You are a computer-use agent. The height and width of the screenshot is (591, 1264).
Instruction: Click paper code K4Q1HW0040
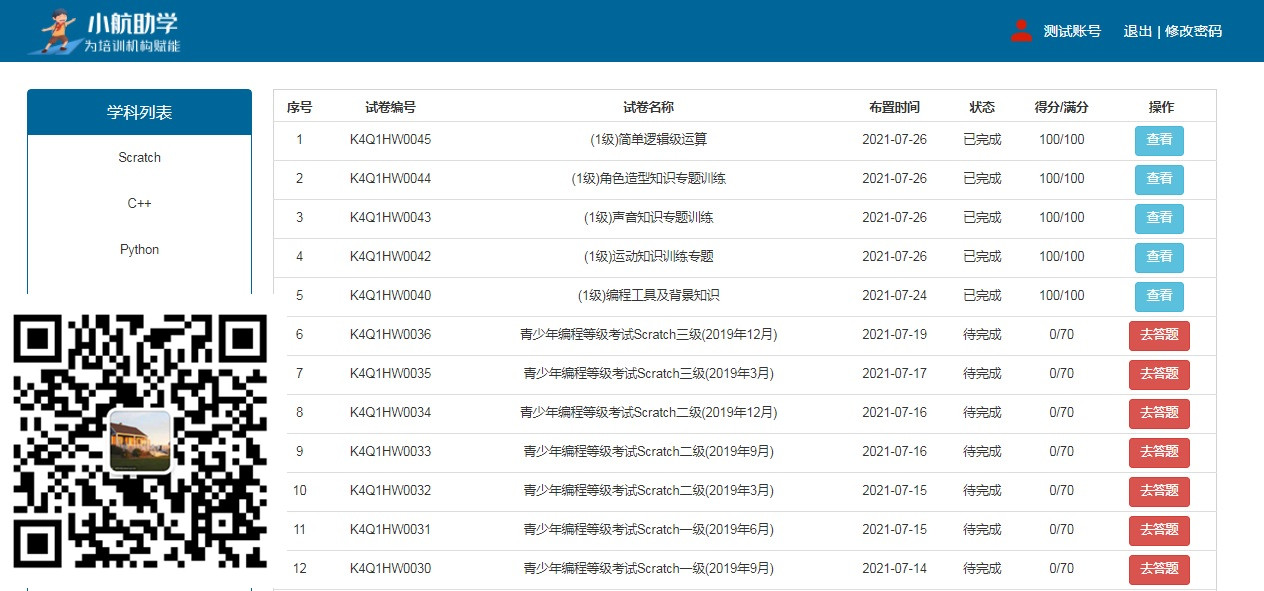coord(390,296)
